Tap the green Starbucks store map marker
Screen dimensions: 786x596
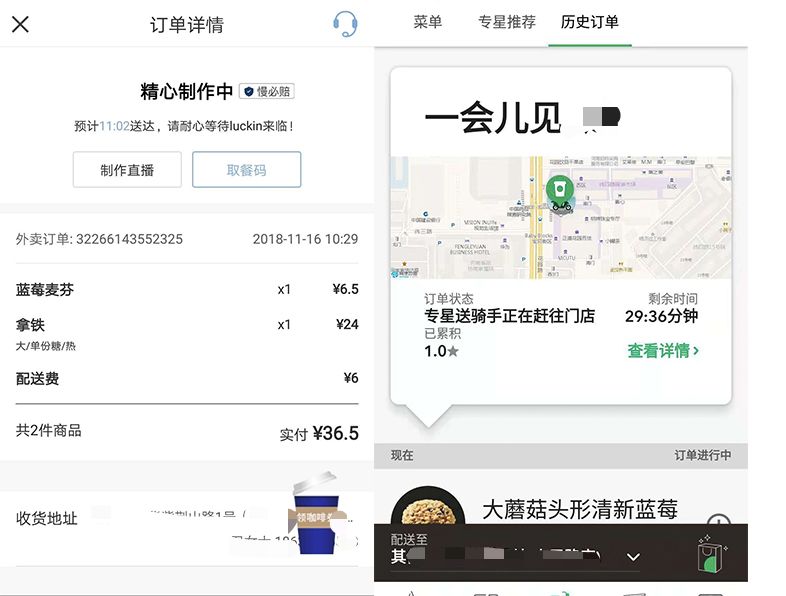[560, 191]
